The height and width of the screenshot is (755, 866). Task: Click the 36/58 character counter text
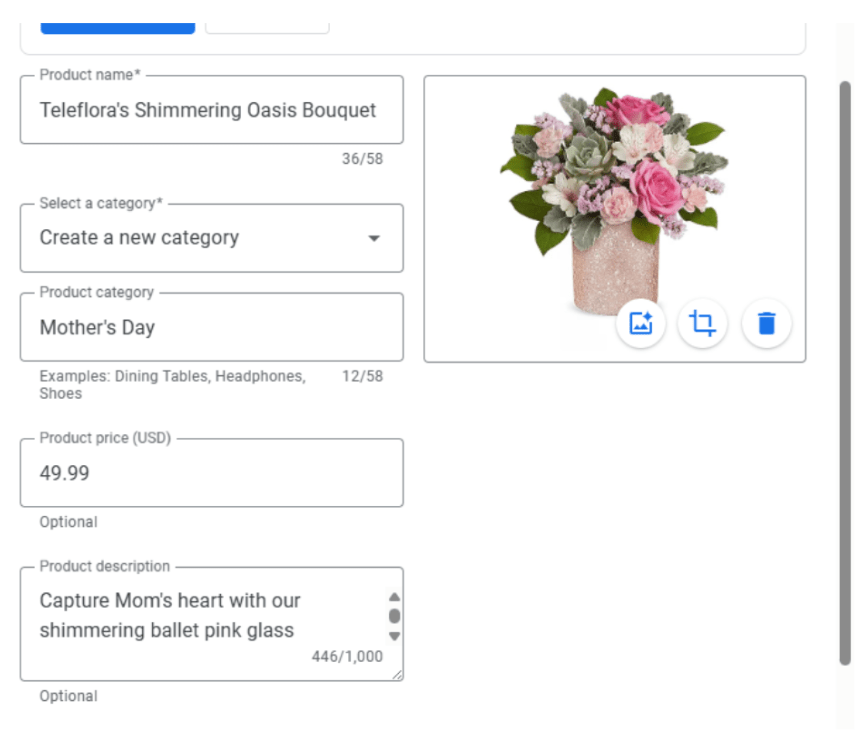(x=362, y=159)
